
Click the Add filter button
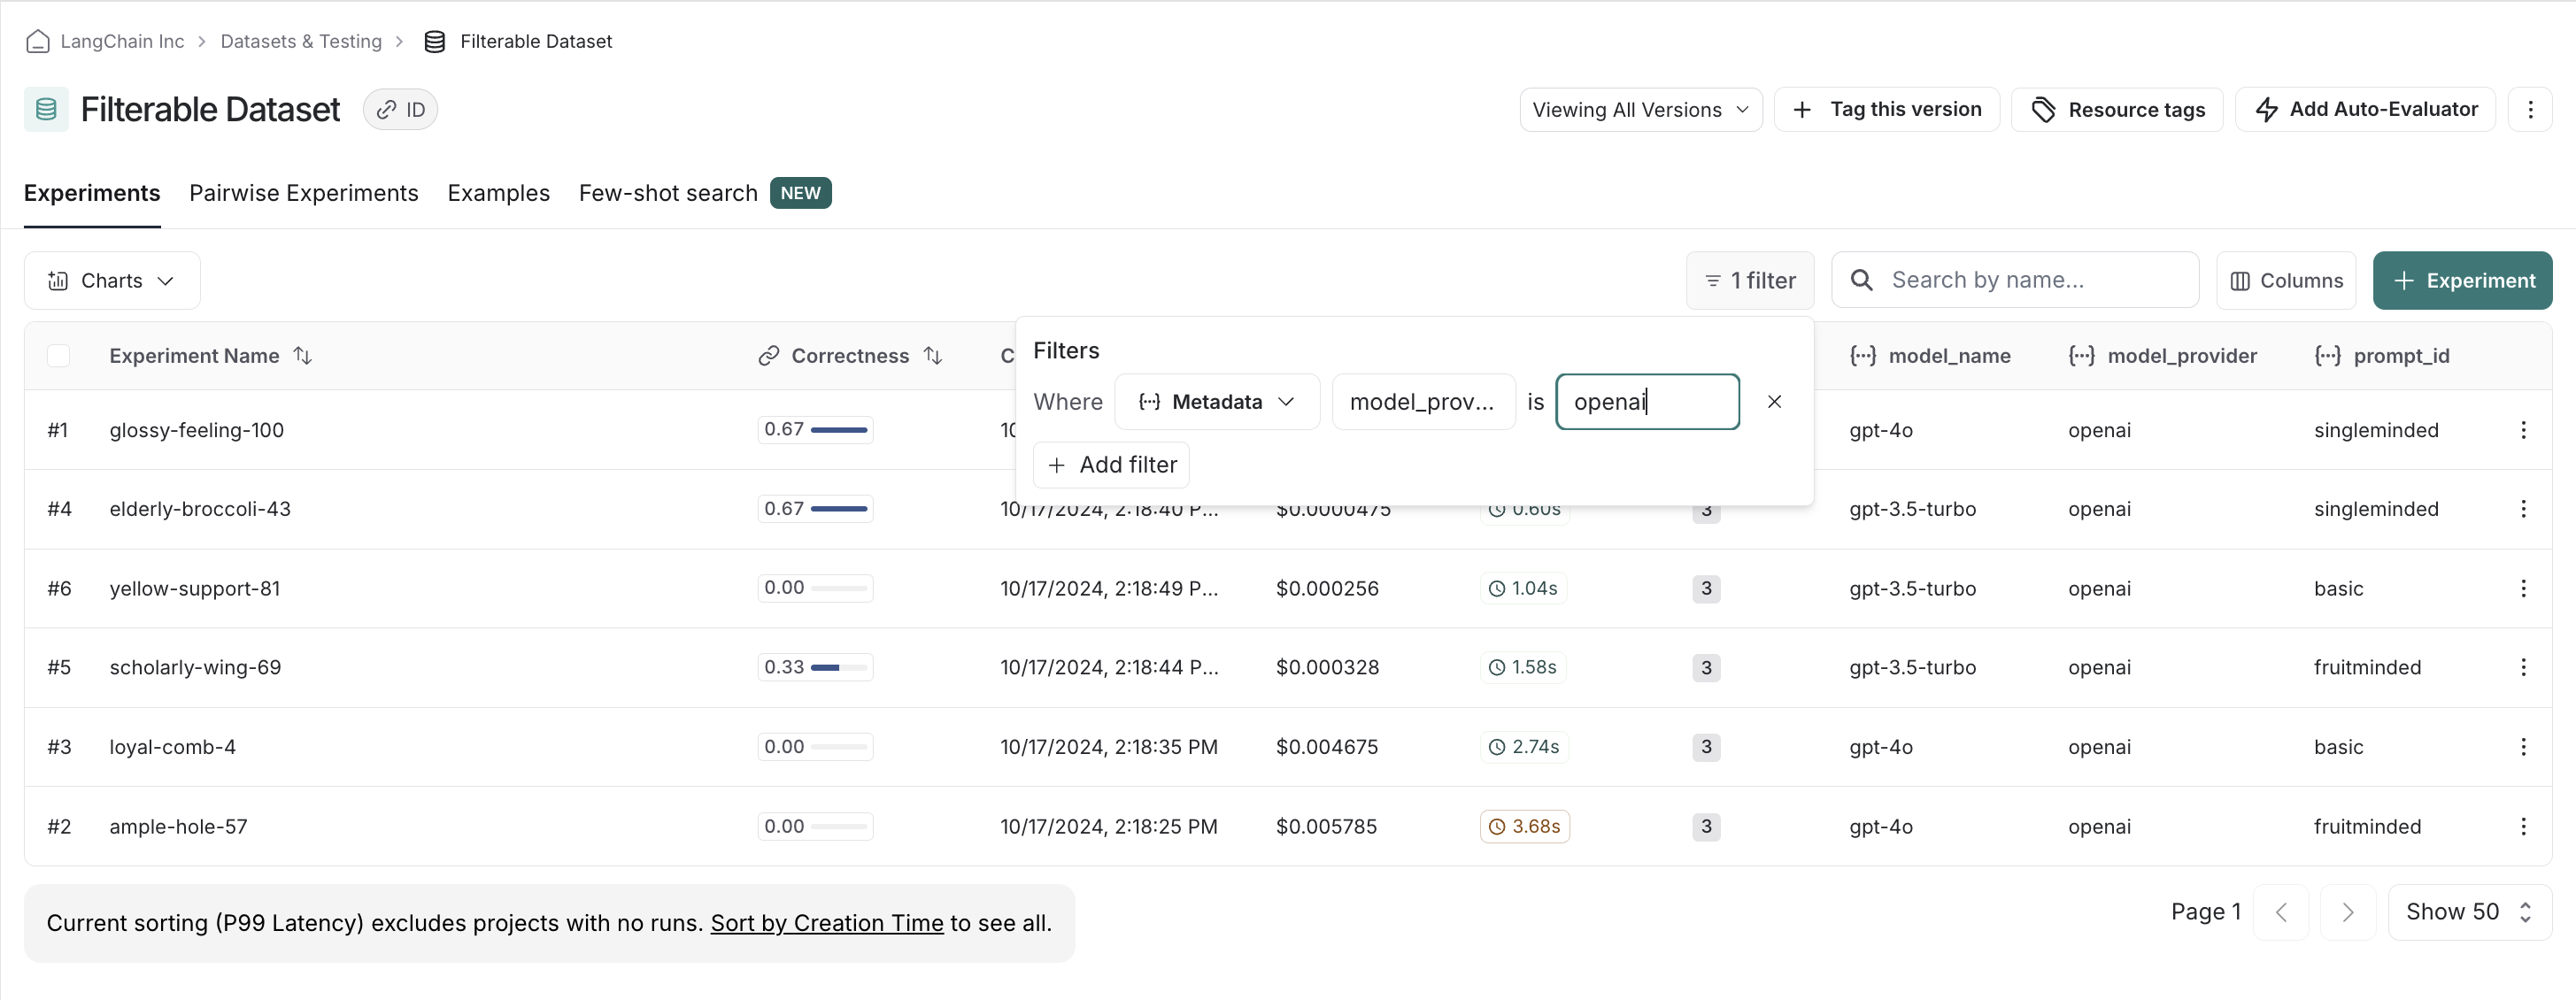point(1111,465)
